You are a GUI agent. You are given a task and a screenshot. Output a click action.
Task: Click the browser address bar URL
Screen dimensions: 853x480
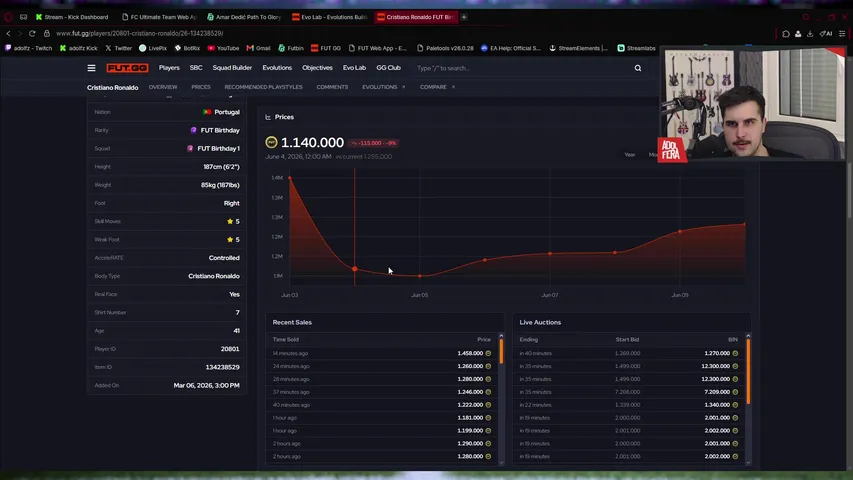(139, 33)
